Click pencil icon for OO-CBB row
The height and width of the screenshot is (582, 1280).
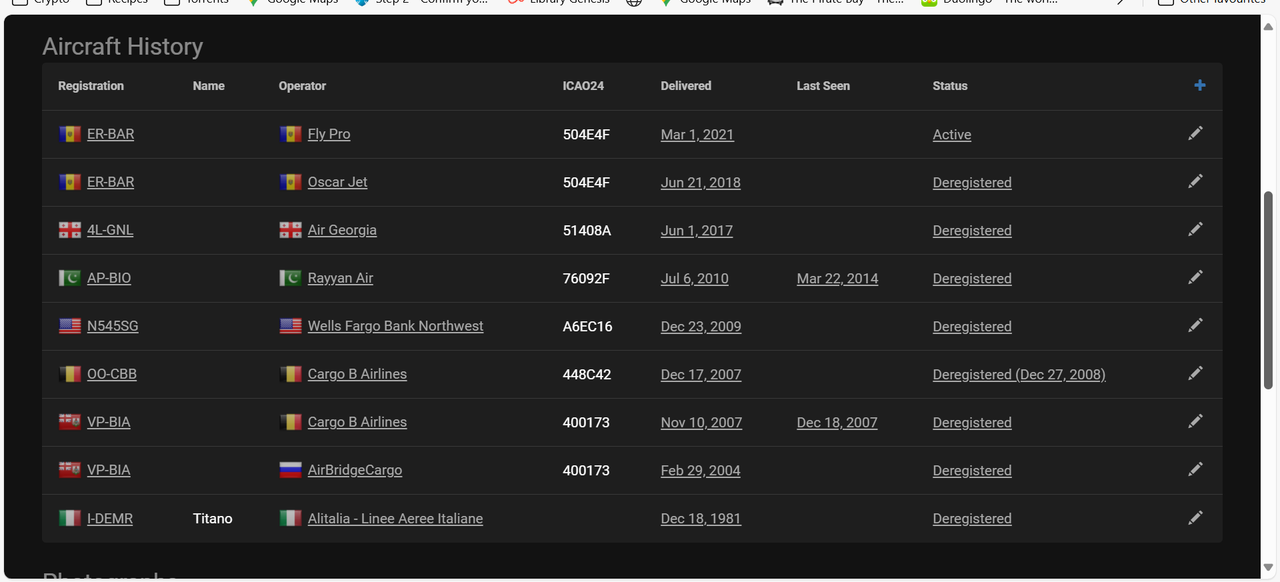[x=1195, y=373]
